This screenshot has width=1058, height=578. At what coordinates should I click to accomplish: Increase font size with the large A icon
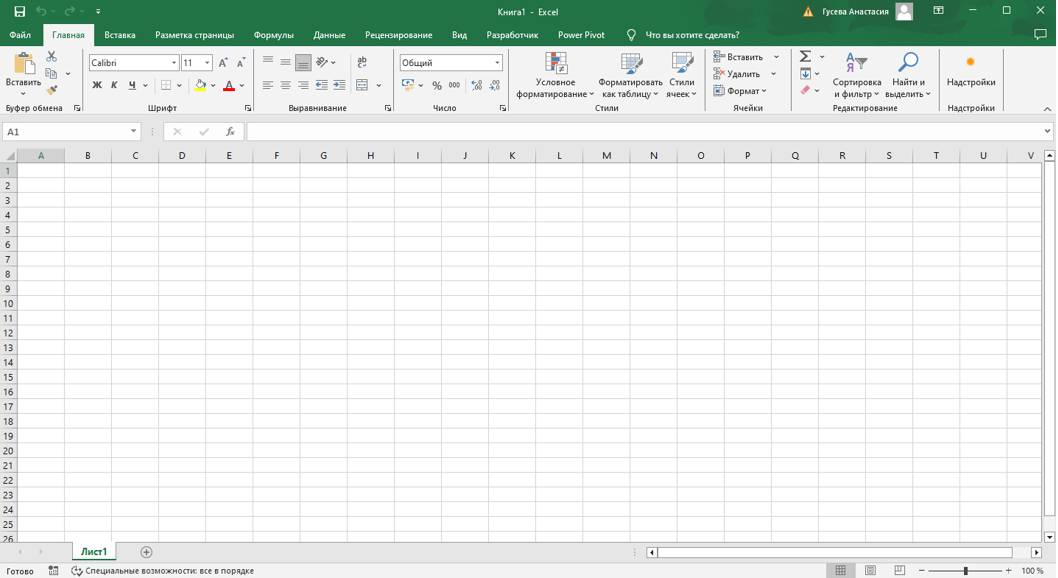tap(223, 63)
